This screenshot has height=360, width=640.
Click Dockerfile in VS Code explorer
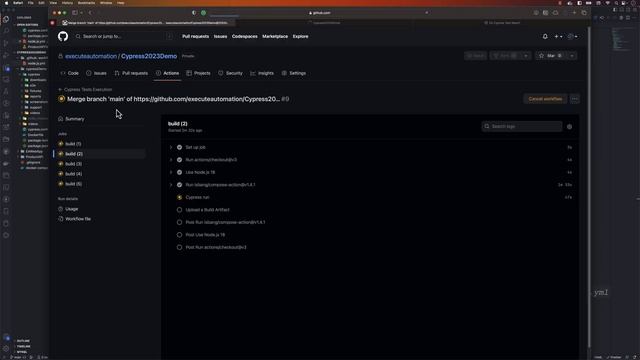[36, 135]
